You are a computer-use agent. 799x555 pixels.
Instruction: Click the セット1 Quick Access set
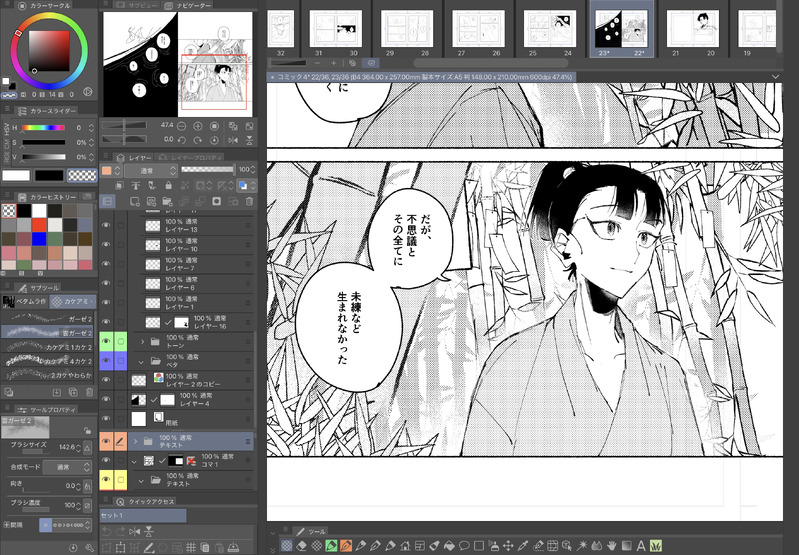(x=143, y=515)
